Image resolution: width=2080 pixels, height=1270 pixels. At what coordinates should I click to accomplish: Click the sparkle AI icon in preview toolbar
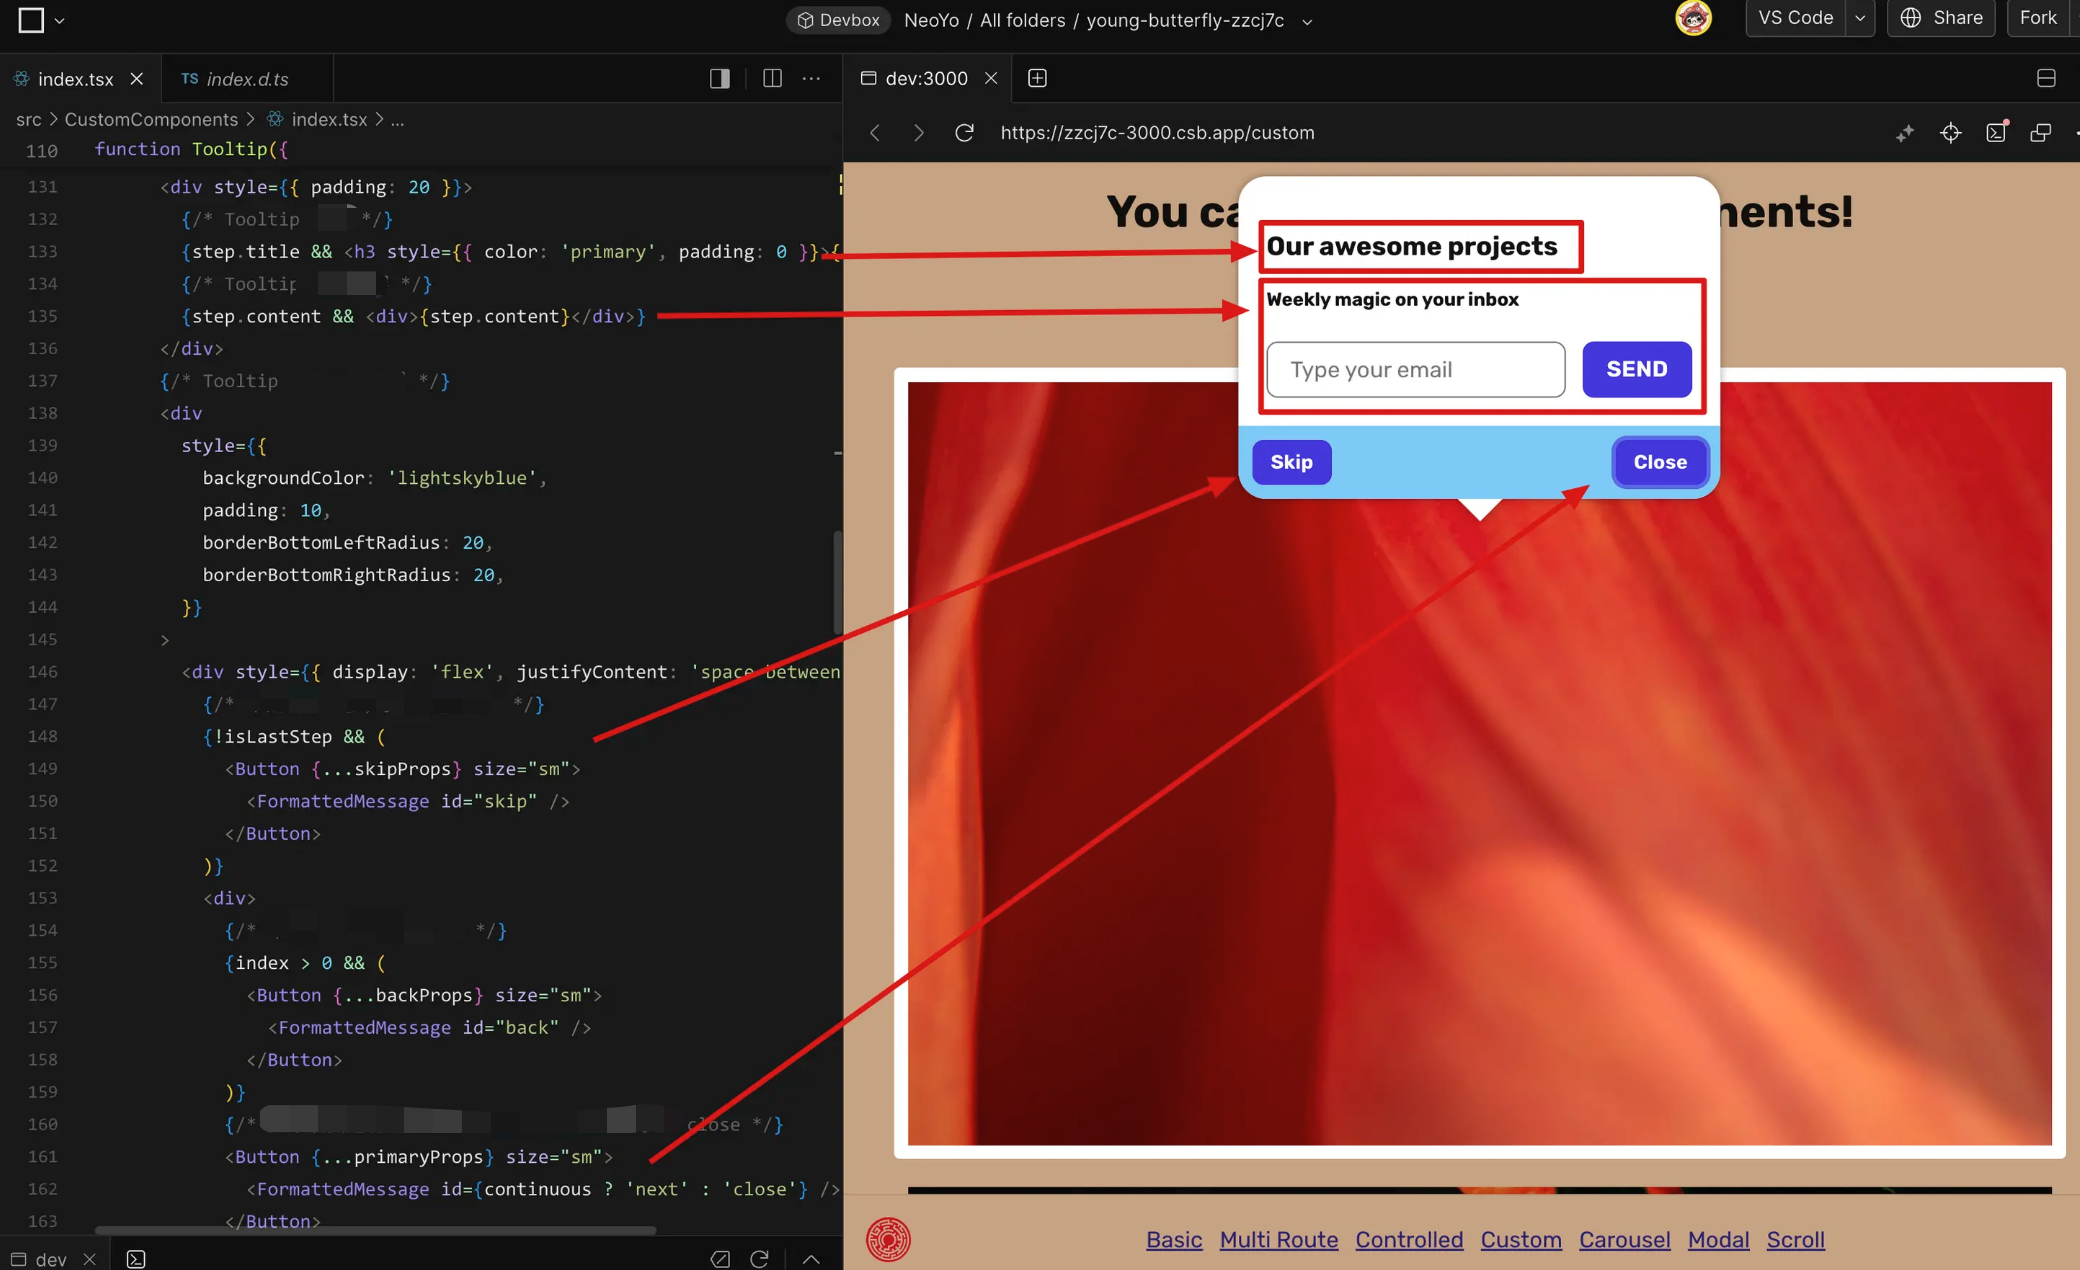[1905, 133]
